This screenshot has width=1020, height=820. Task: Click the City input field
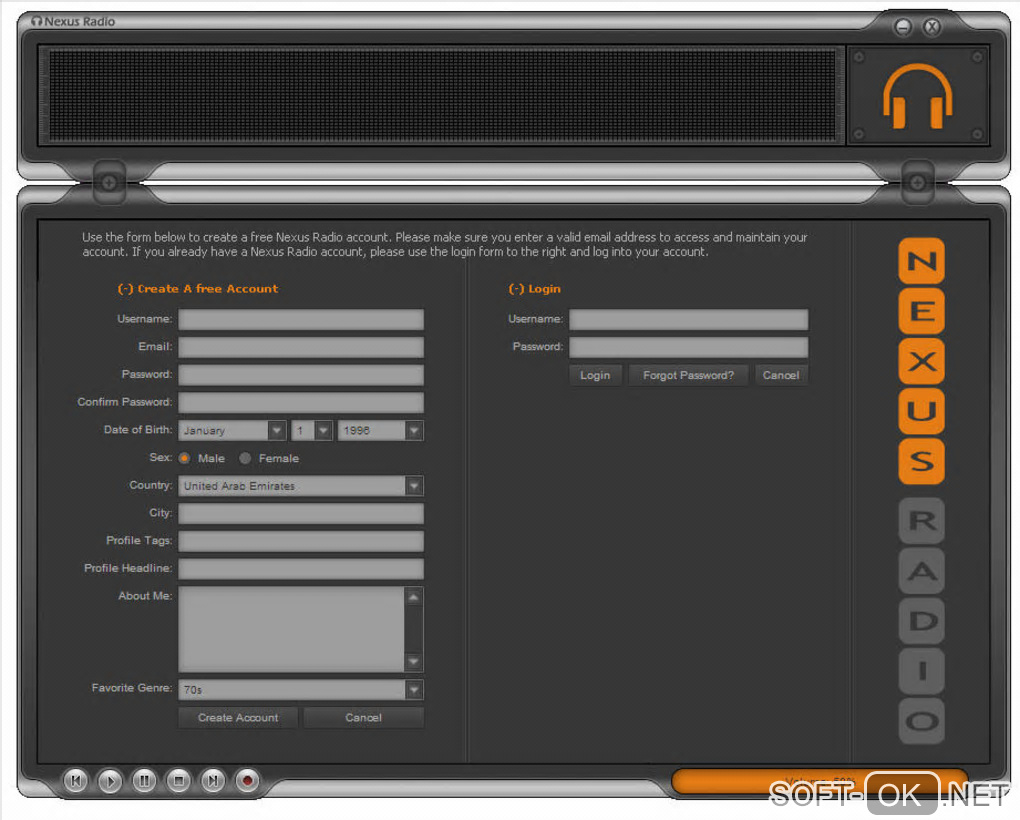pos(301,514)
